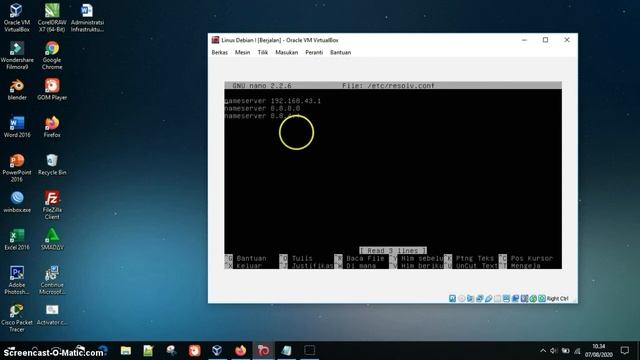Open Continue Microsoft desktop shortcut
Viewport: 640px width, 360px height.
tap(52, 280)
